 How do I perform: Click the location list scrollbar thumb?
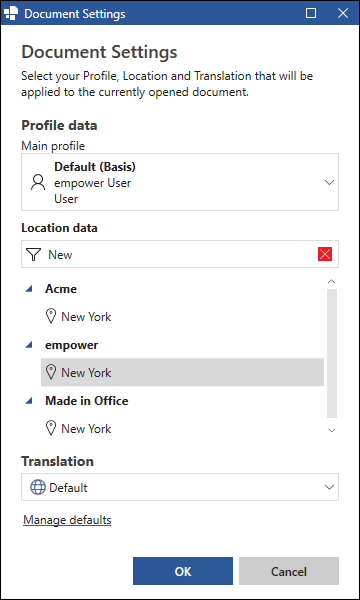coord(332,353)
